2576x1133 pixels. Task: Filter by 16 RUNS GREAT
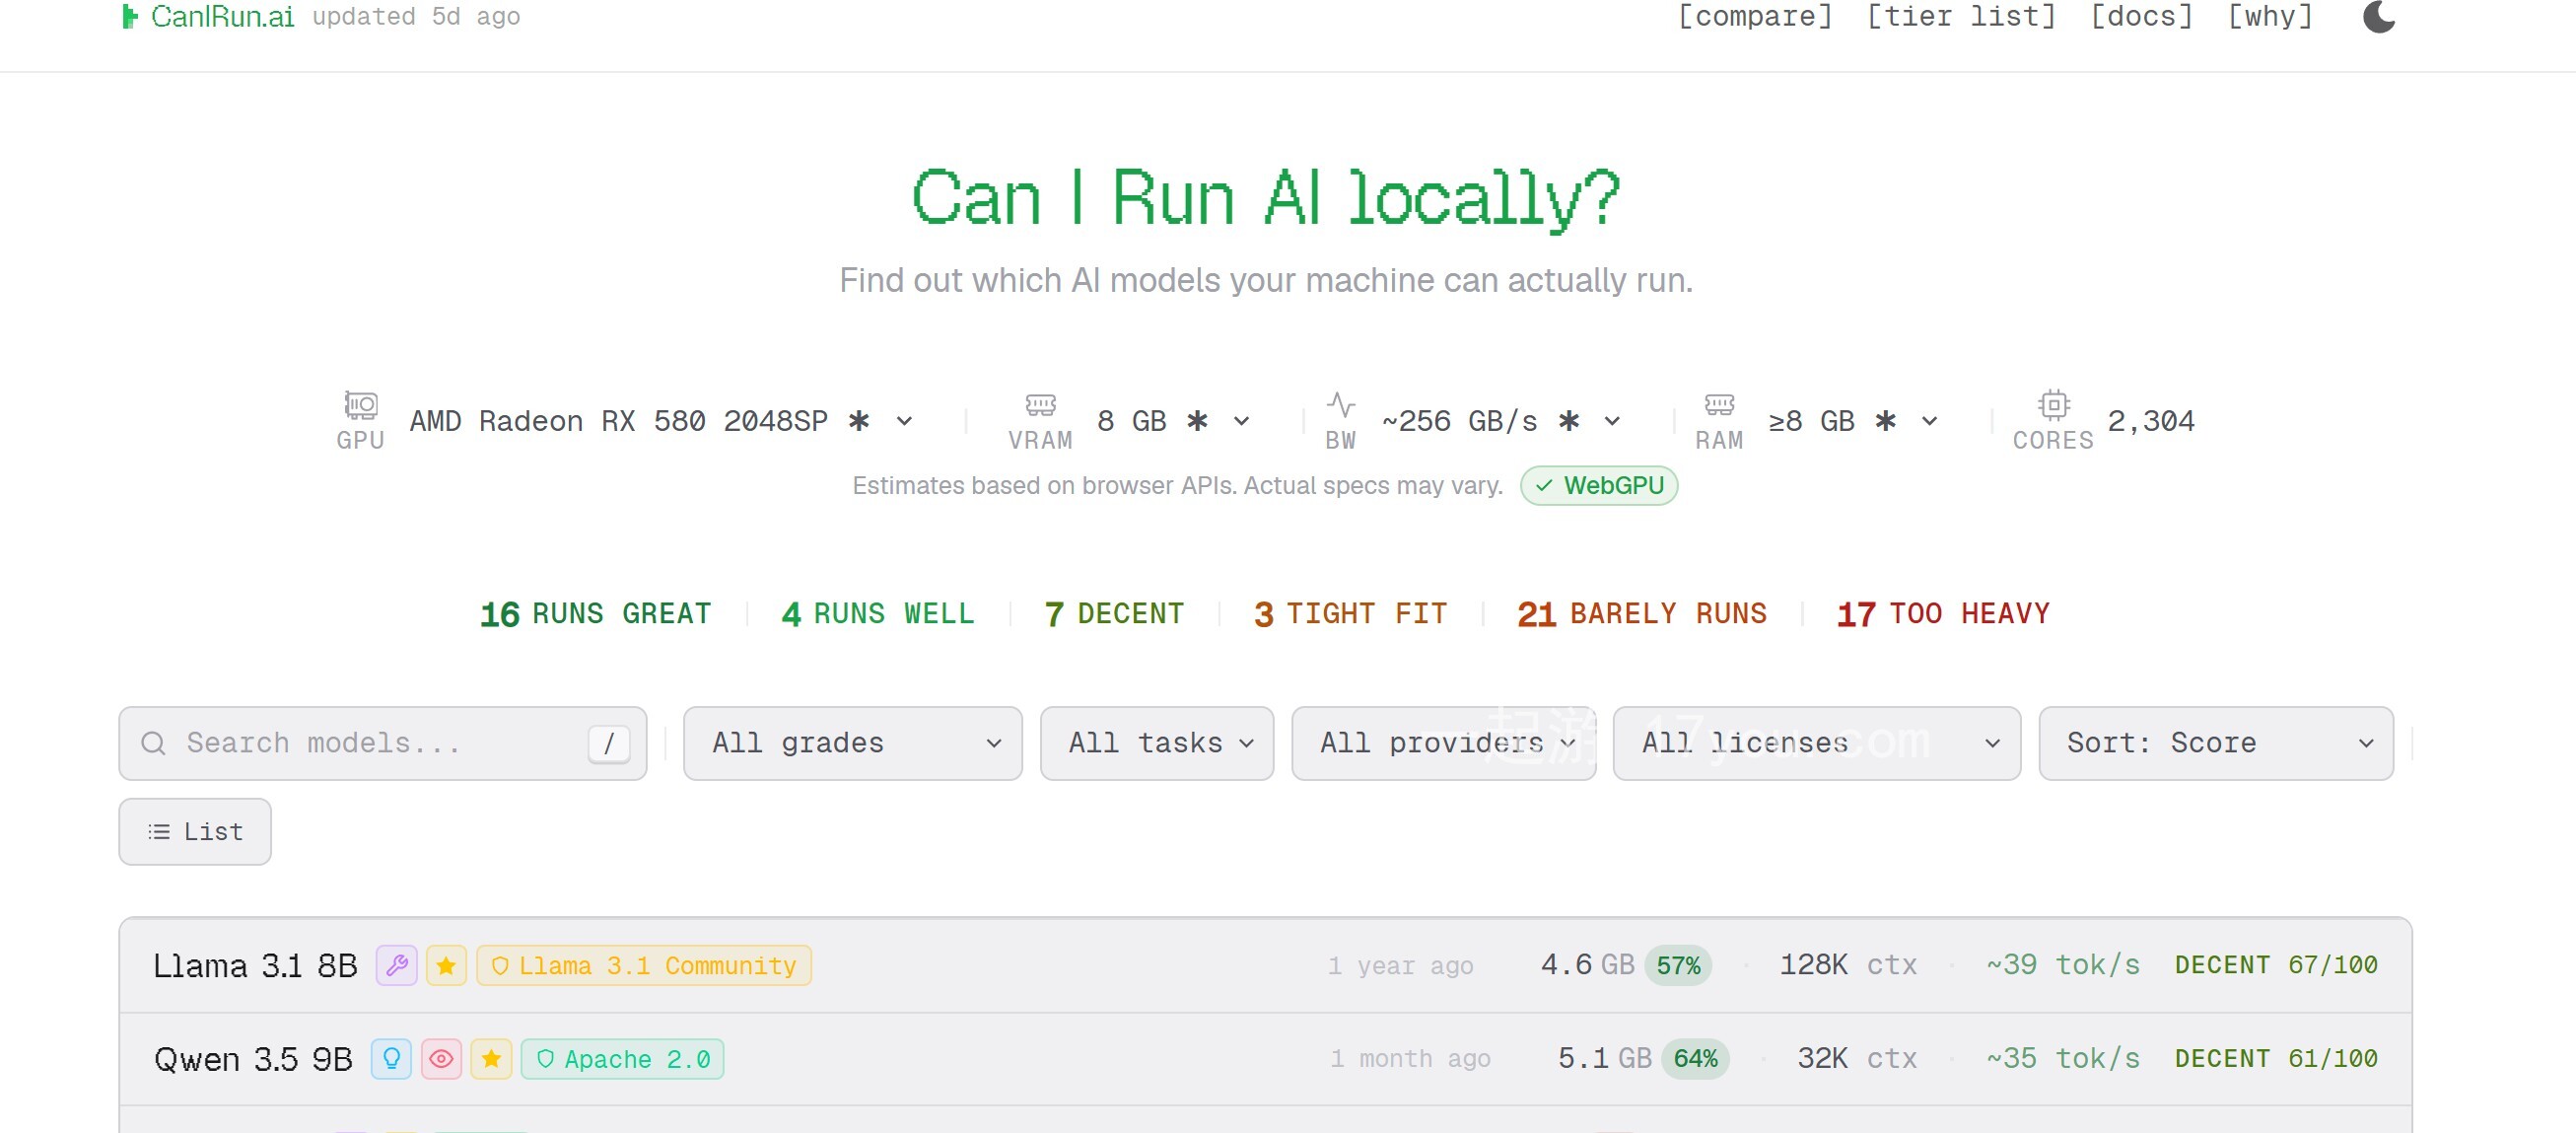596,613
